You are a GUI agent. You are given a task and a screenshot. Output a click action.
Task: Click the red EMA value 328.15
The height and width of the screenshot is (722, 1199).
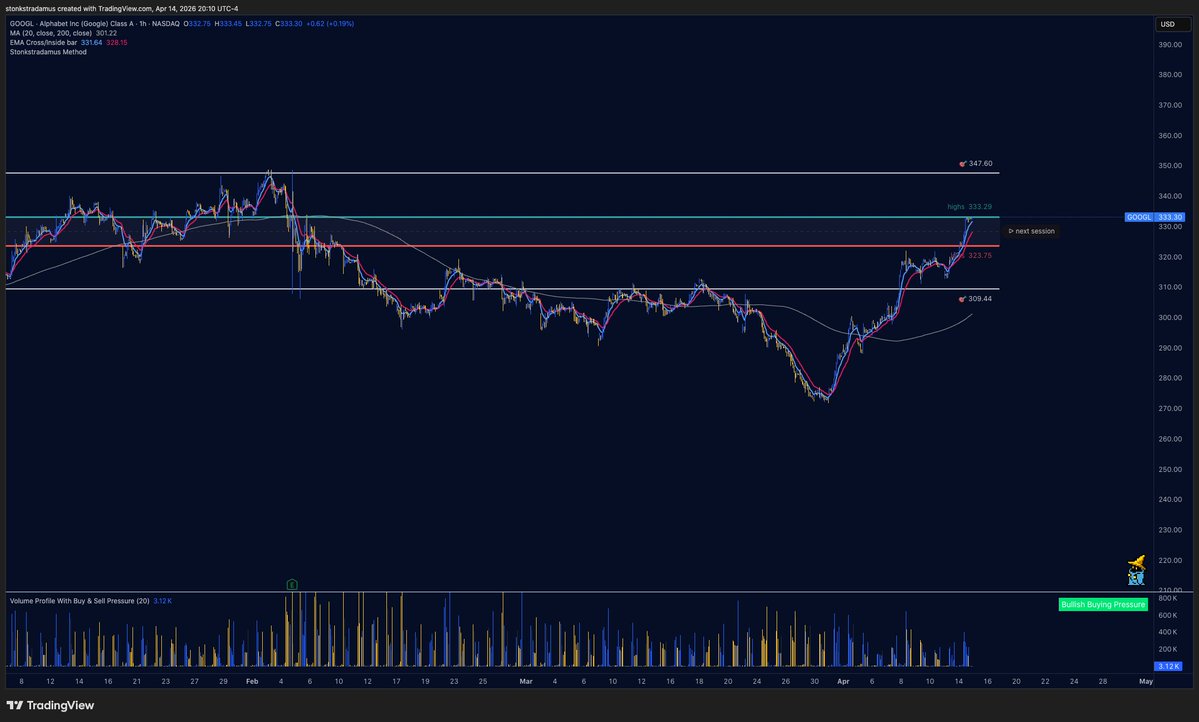(x=117, y=43)
